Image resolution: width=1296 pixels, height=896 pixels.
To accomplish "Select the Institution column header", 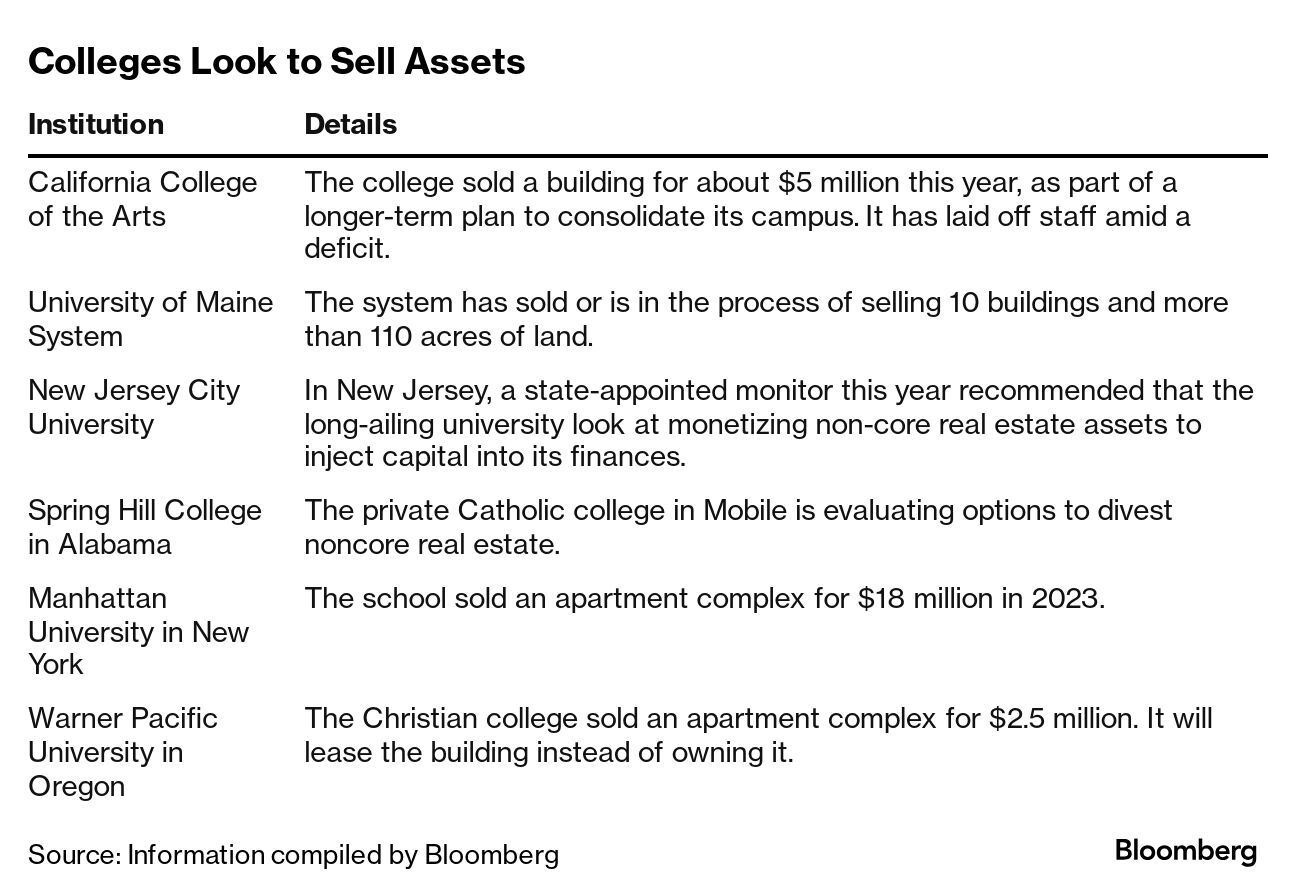I will 96,124.
